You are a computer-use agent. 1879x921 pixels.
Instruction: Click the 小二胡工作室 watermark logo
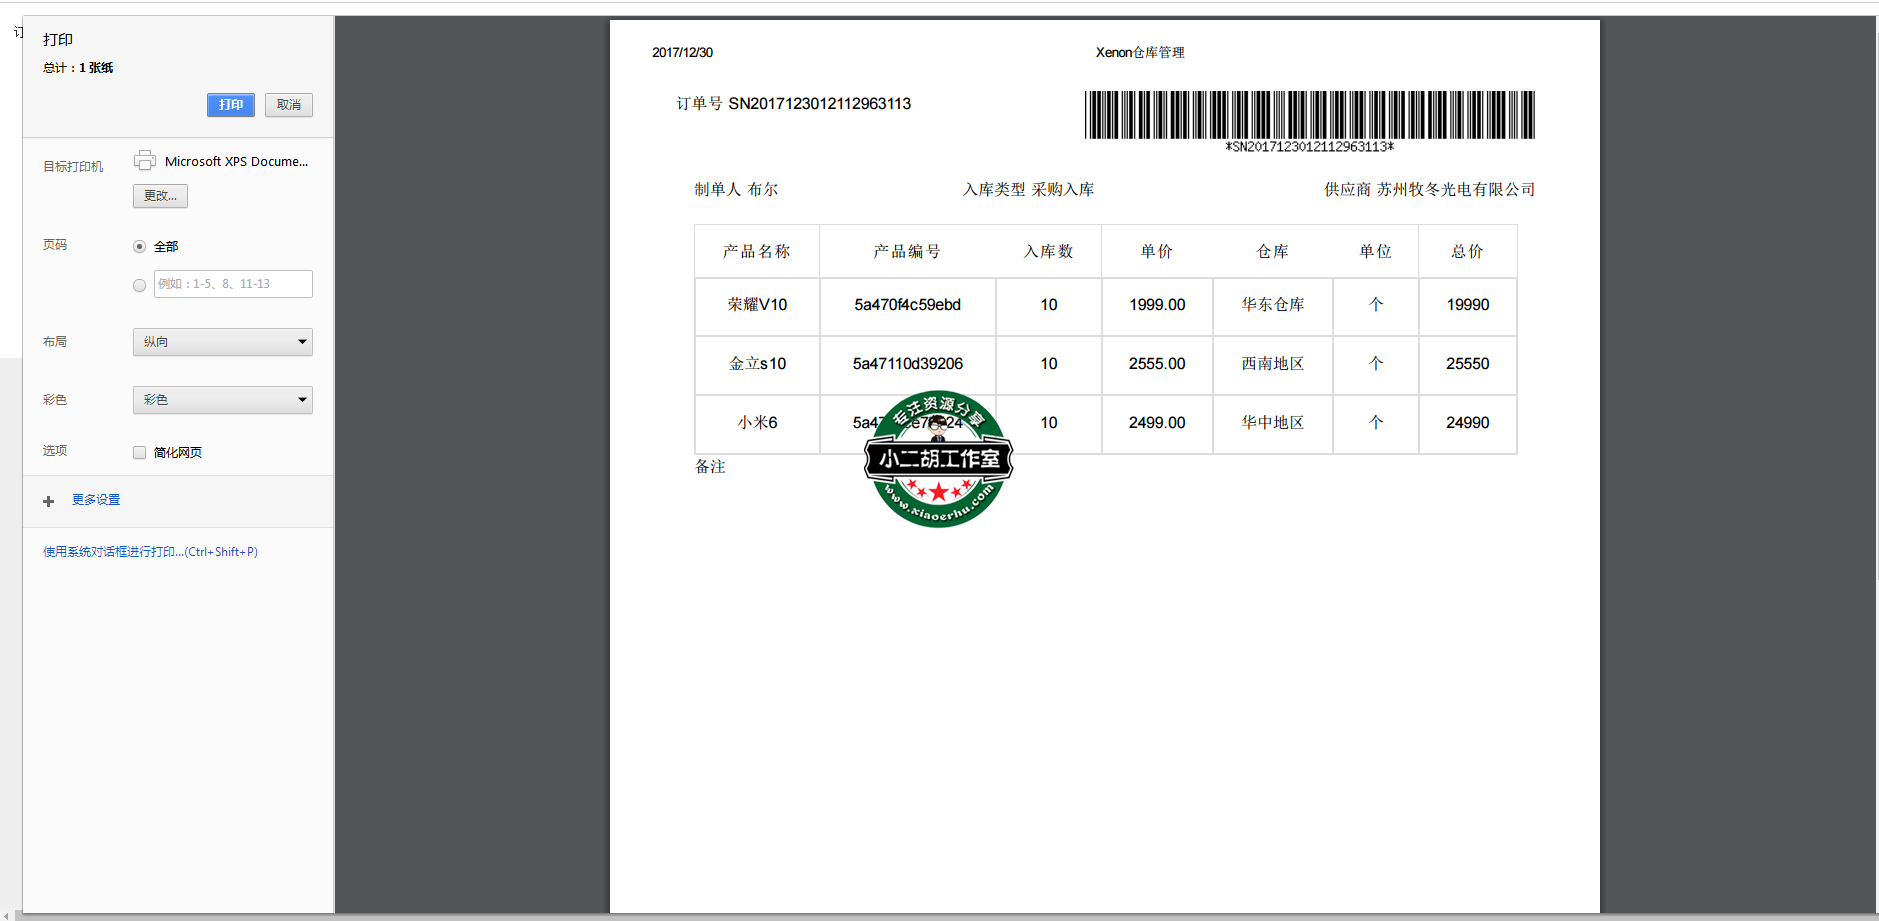[938, 459]
